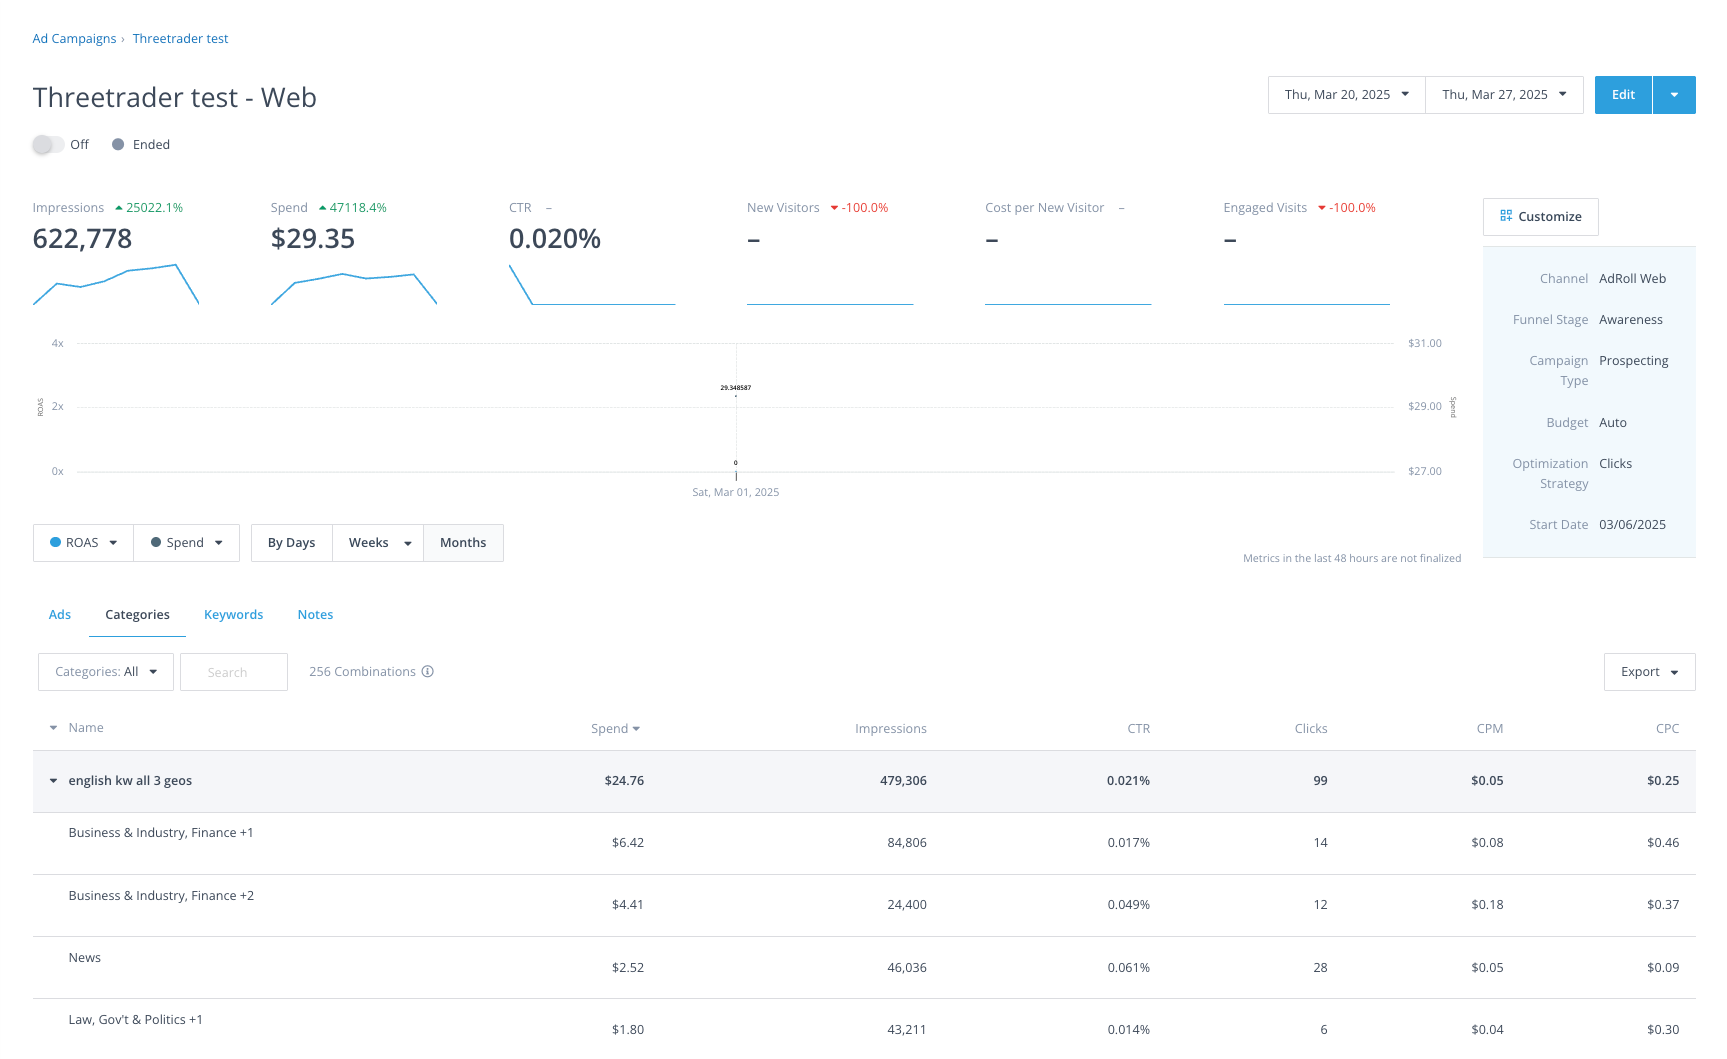Open the Edit button dropdown arrow

coord(1673,95)
